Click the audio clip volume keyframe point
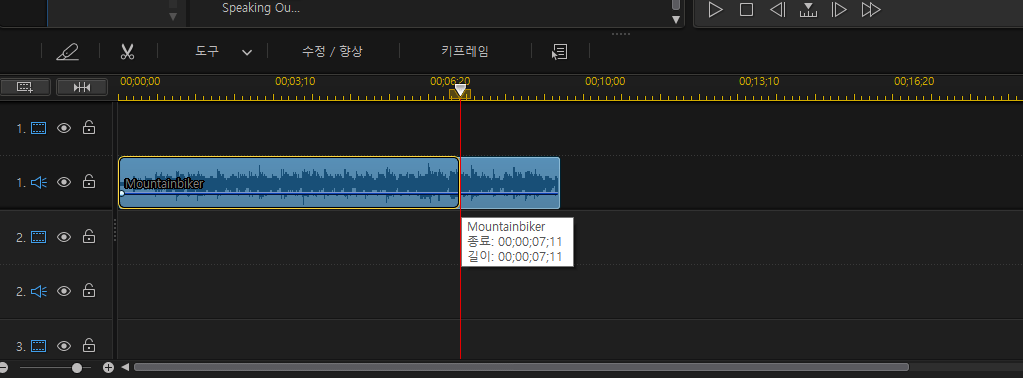 tap(122, 193)
